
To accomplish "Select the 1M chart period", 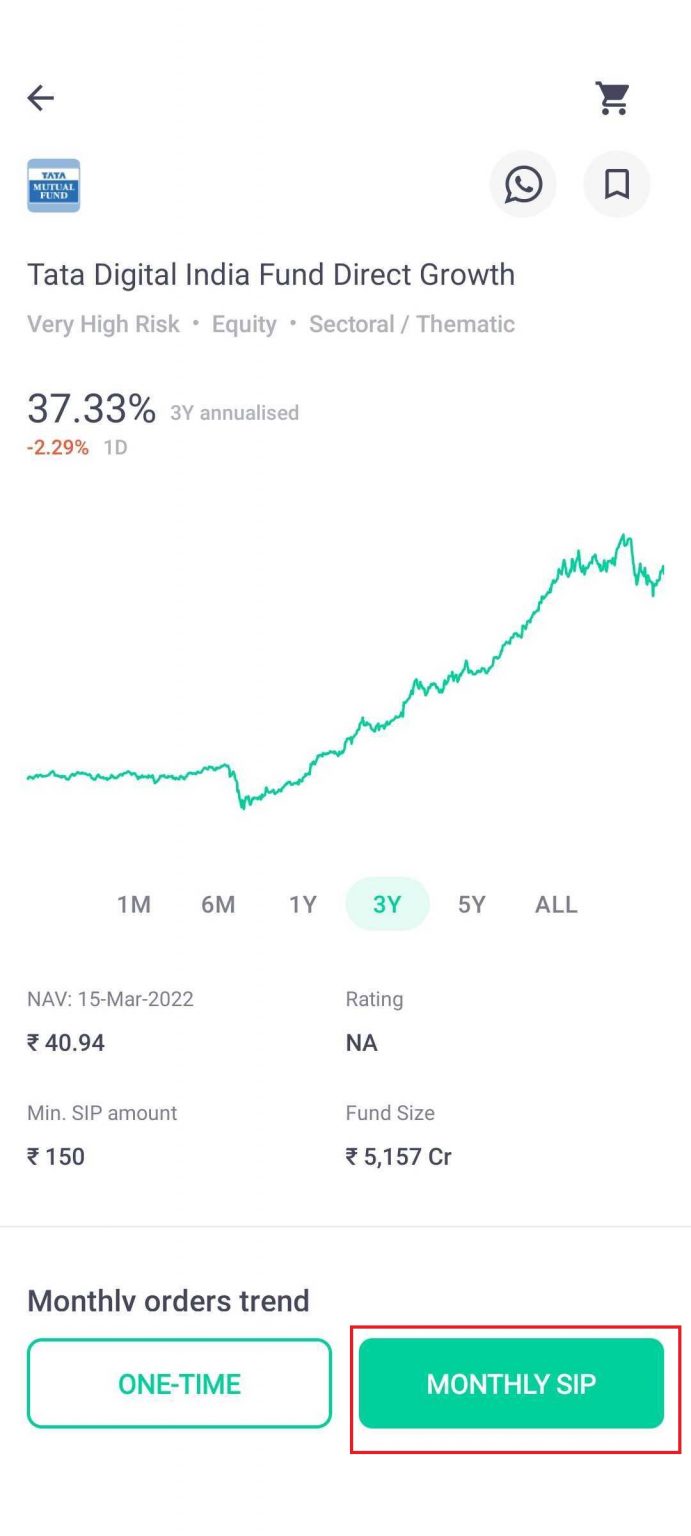I will click(x=133, y=904).
